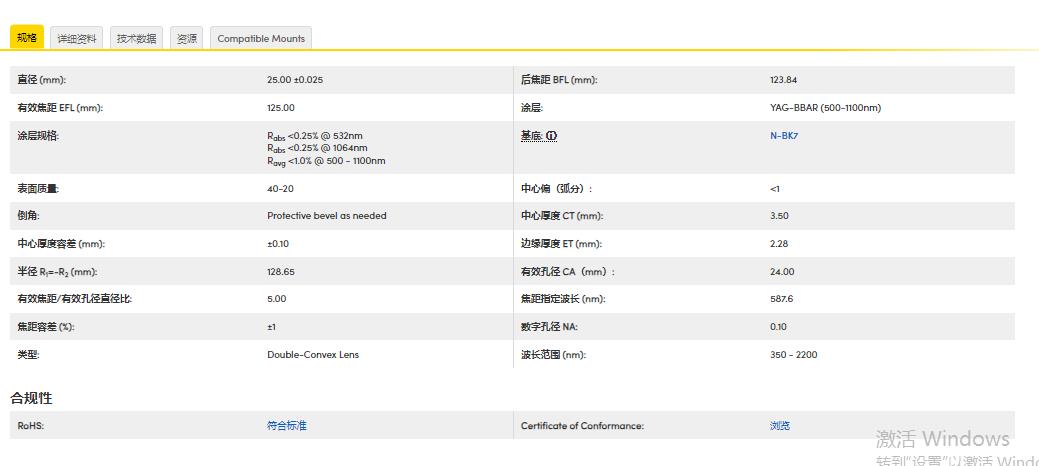
Task: Click the Double-Convex Lens type value
Action: [313, 355]
